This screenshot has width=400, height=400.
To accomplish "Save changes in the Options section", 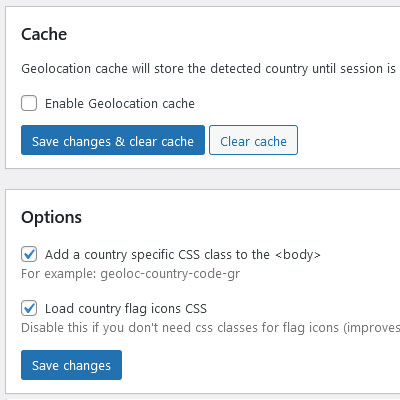I will (71, 365).
